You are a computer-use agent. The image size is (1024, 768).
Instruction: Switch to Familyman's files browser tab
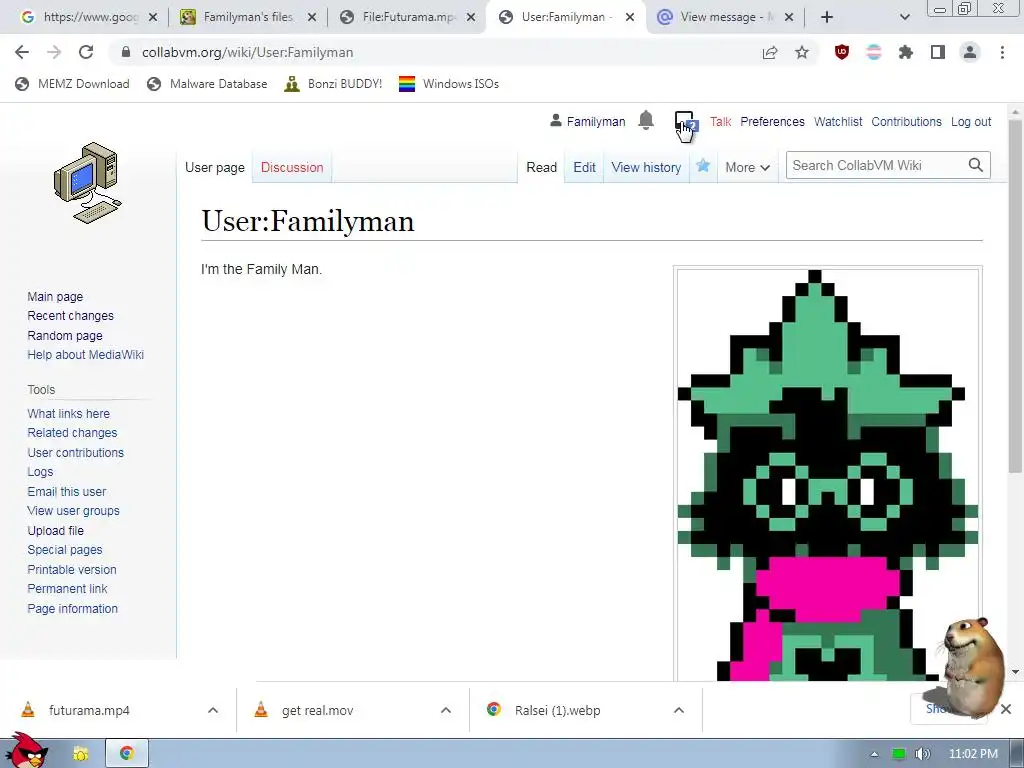point(248,17)
